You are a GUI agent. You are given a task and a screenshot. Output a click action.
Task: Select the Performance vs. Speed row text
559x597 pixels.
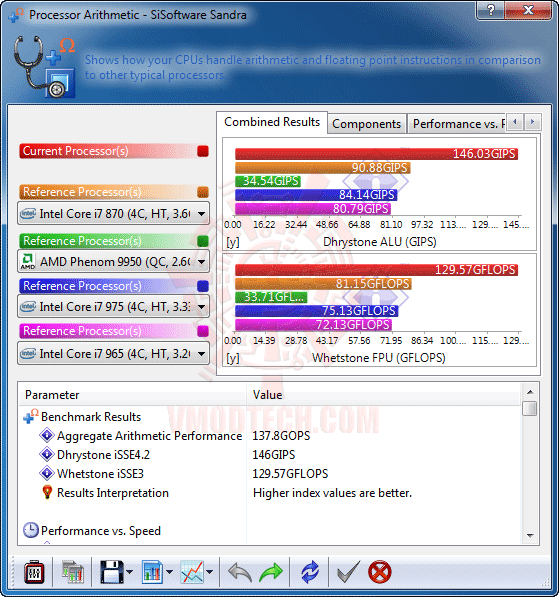[x=101, y=531]
